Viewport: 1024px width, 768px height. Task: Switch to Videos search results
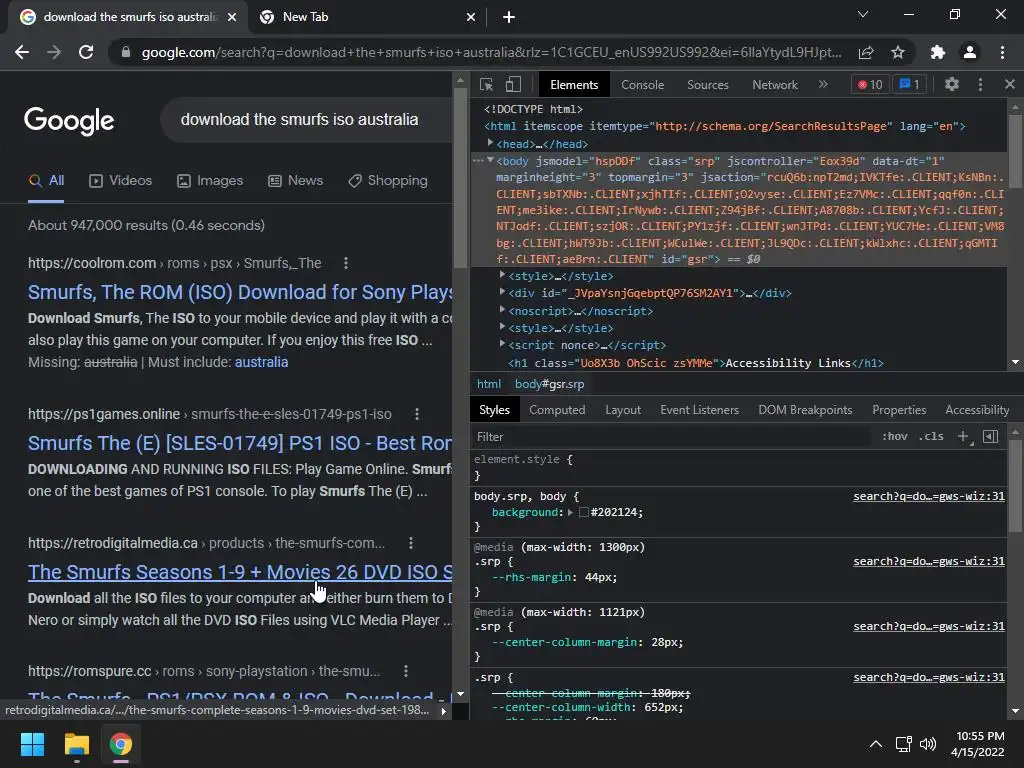pos(120,181)
